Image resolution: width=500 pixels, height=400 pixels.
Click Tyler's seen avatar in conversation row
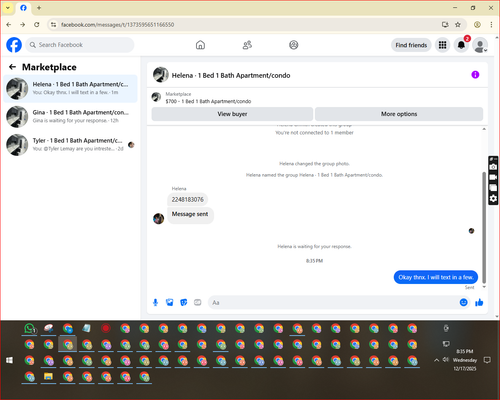(x=131, y=145)
